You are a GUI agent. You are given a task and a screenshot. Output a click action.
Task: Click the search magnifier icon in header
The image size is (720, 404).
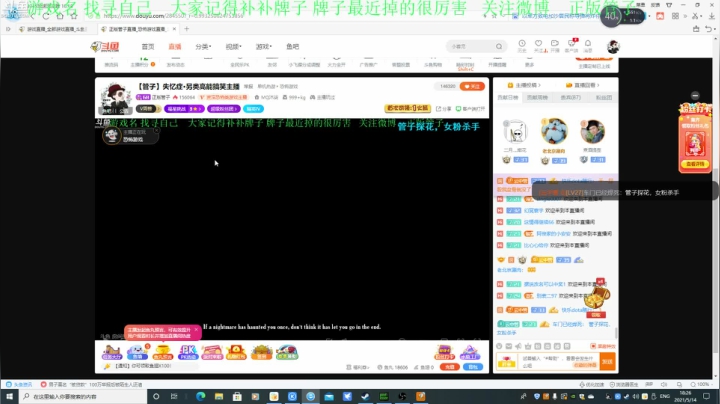[x=499, y=46]
